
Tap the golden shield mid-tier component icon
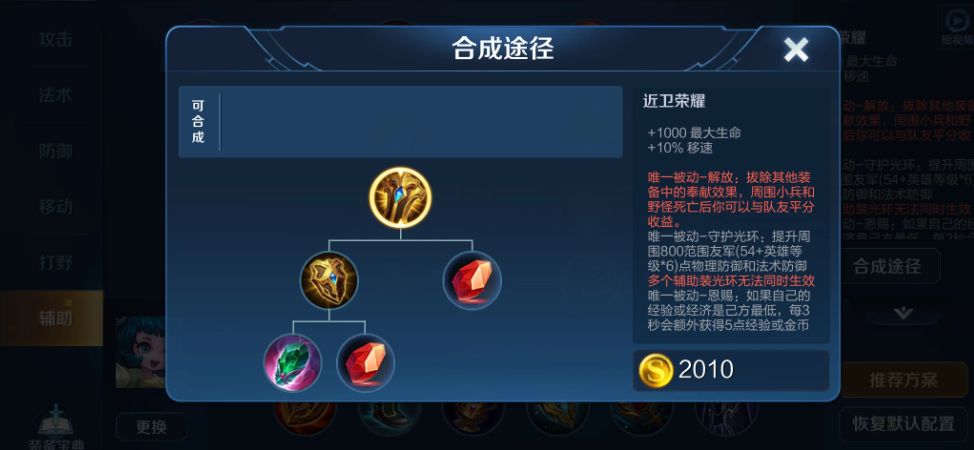(329, 281)
